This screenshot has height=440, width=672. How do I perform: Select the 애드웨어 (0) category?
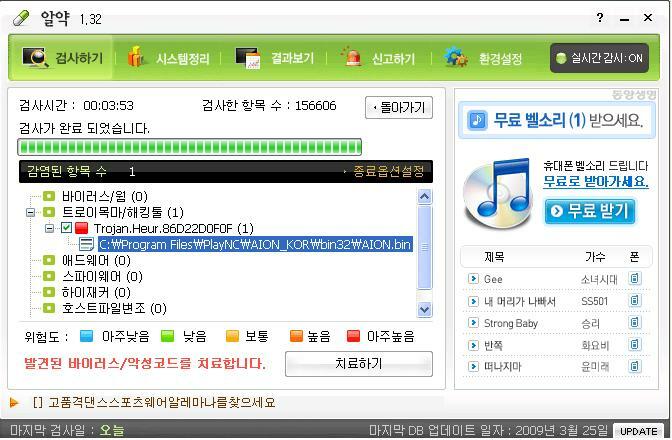(x=96, y=260)
